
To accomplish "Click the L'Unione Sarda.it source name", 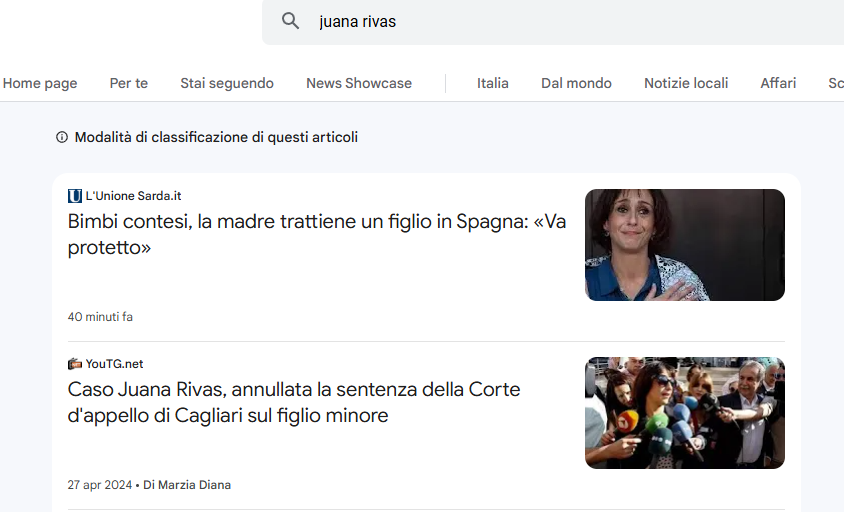I will point(133,196).
